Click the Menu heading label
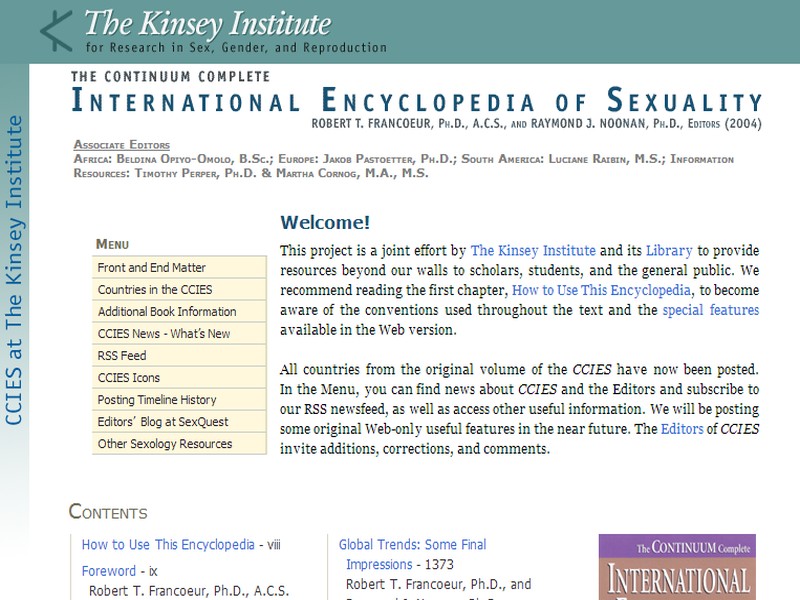 pos(112,244)
